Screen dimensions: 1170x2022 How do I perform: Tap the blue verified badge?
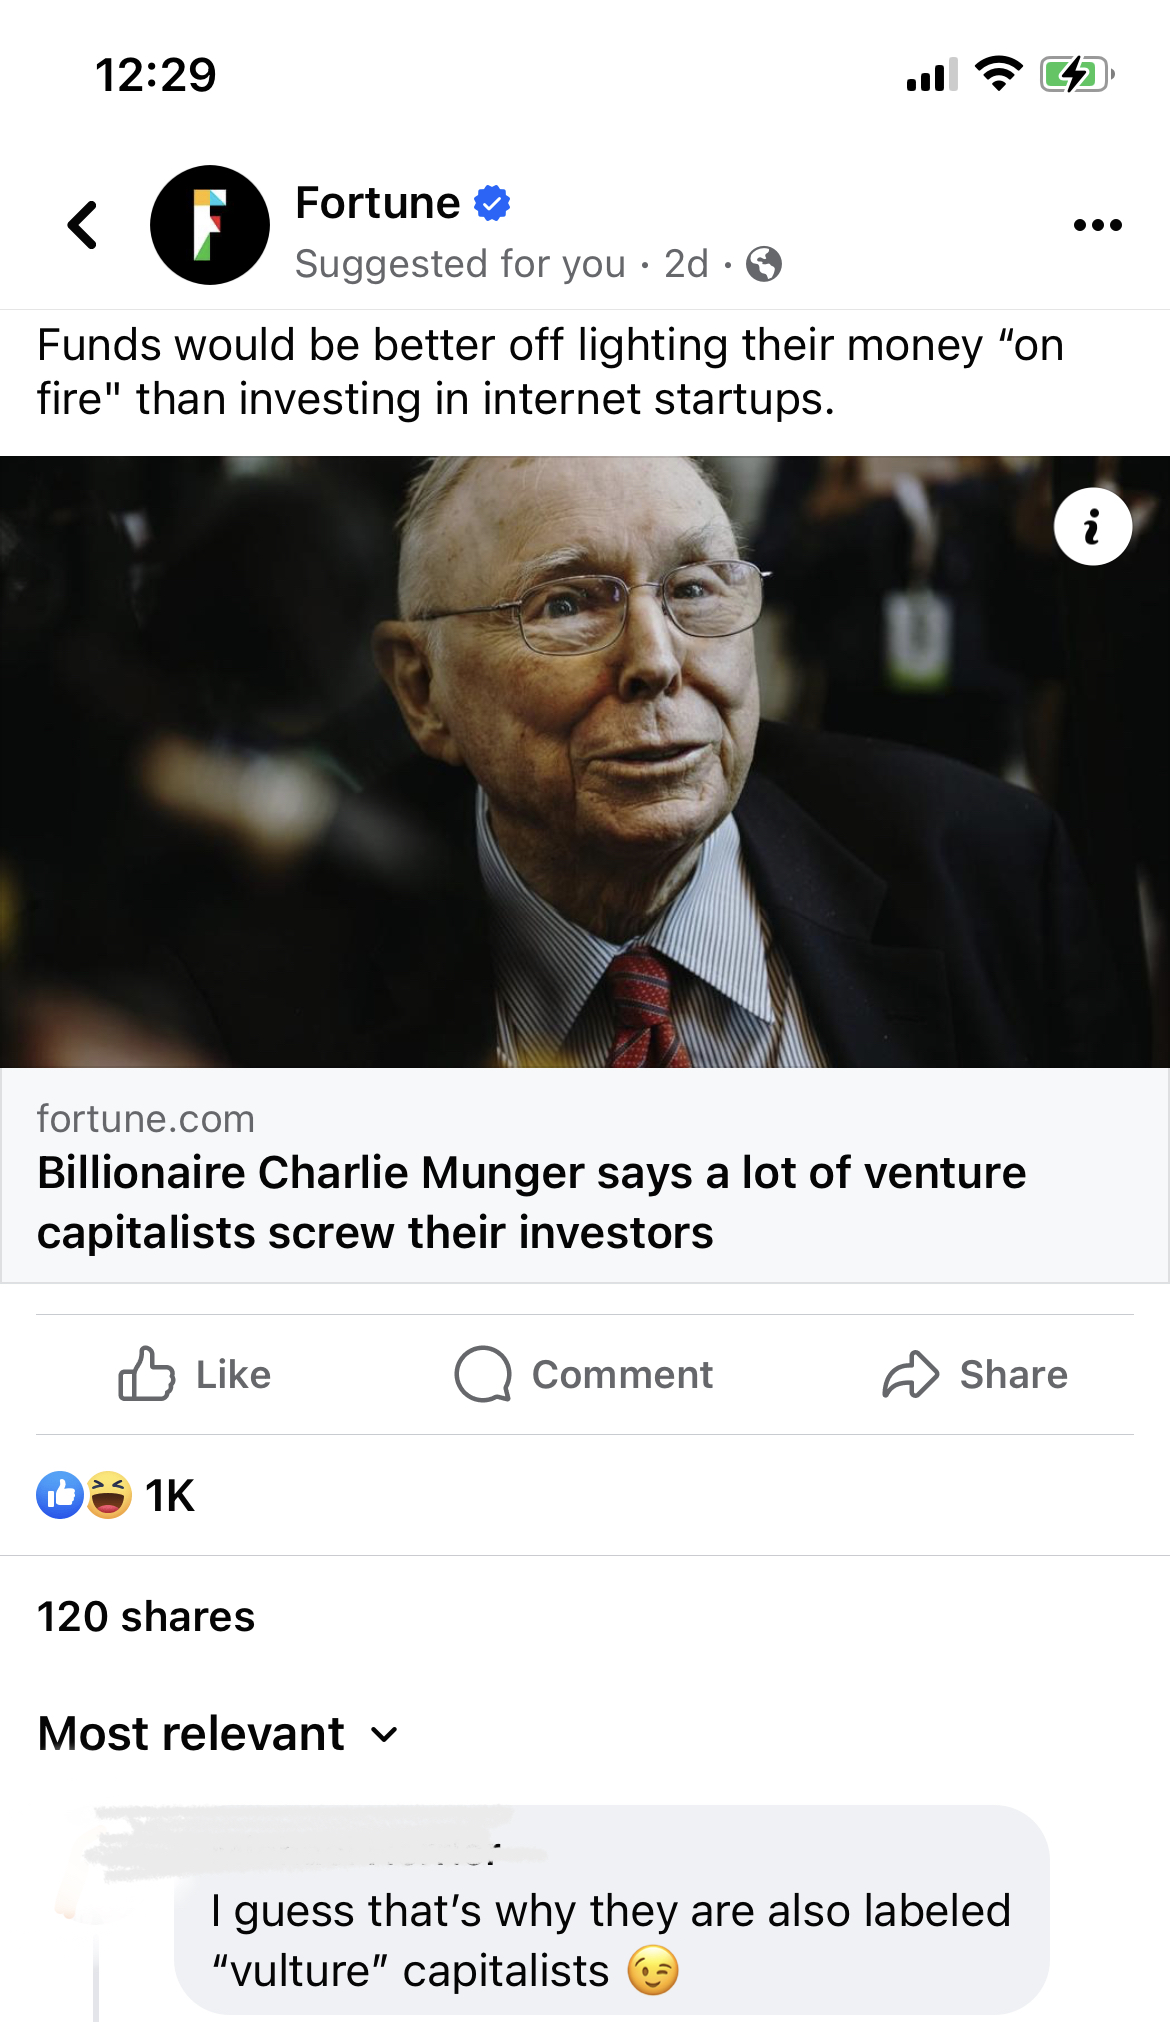492,203
